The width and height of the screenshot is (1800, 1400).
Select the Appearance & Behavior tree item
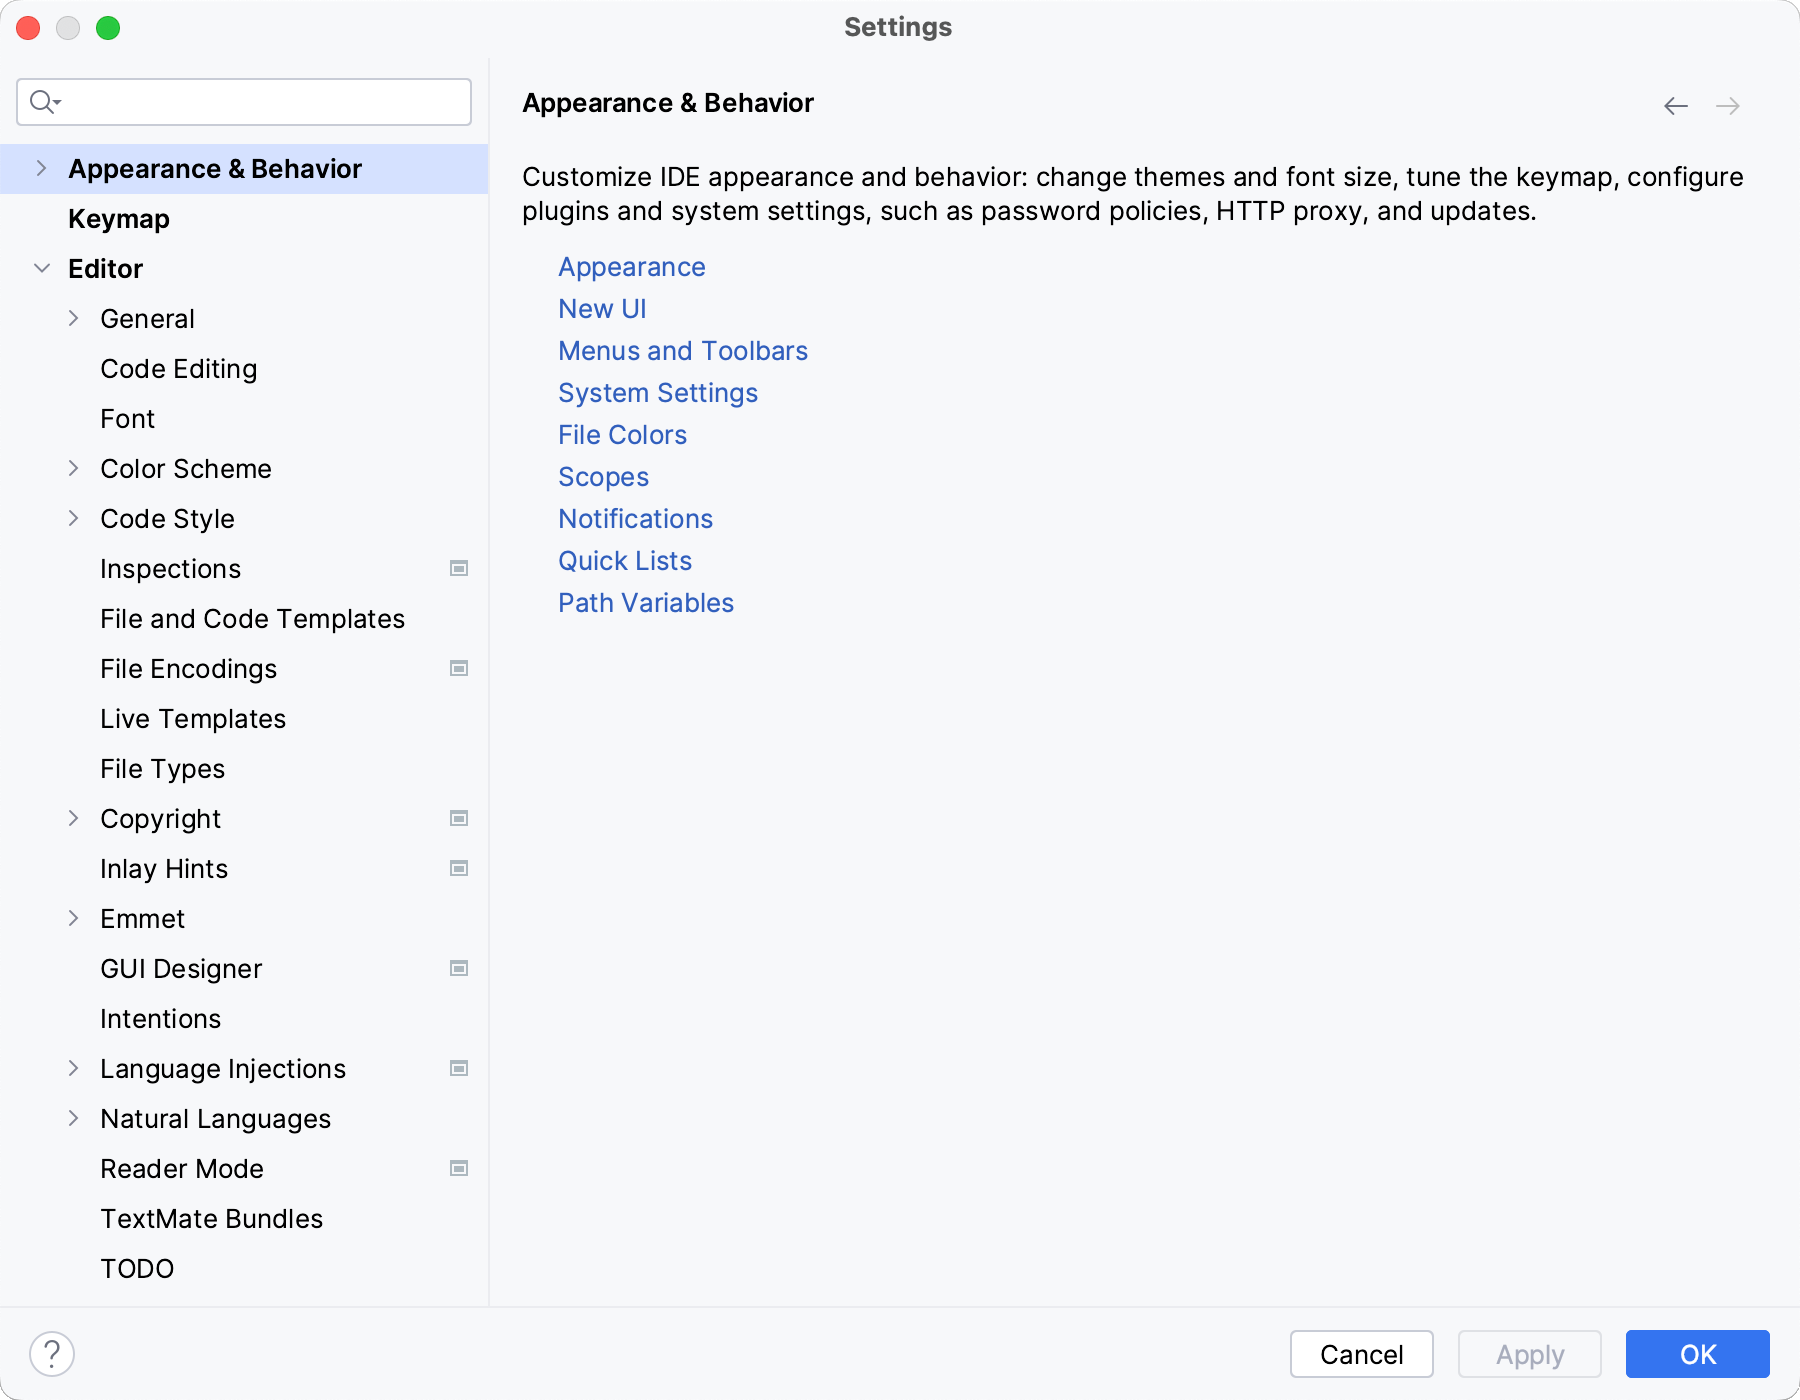click(244, 169)
